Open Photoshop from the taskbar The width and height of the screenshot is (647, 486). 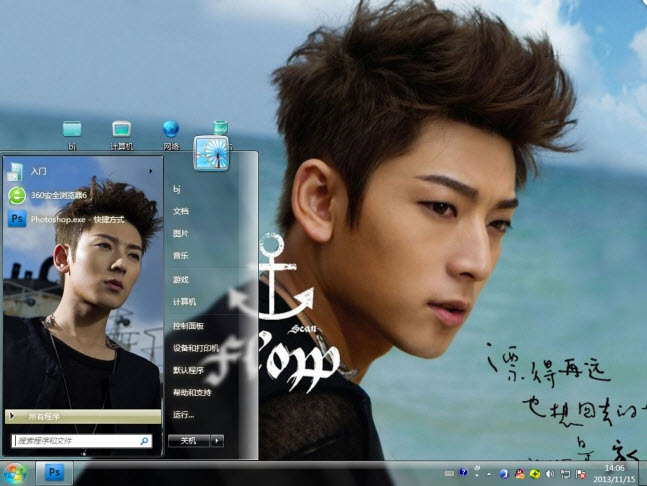tap(54, 473)
